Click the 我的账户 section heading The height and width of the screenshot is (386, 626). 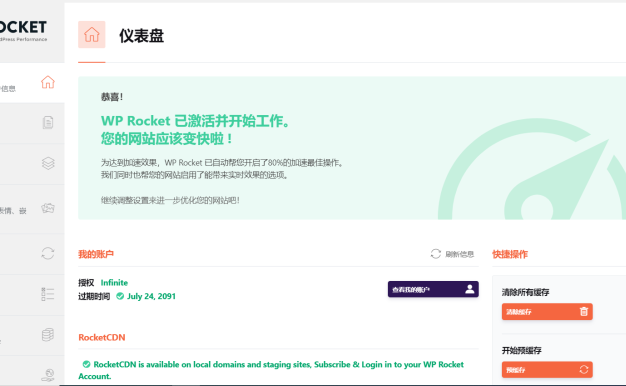pyautogui.click(x=96, y=254)
